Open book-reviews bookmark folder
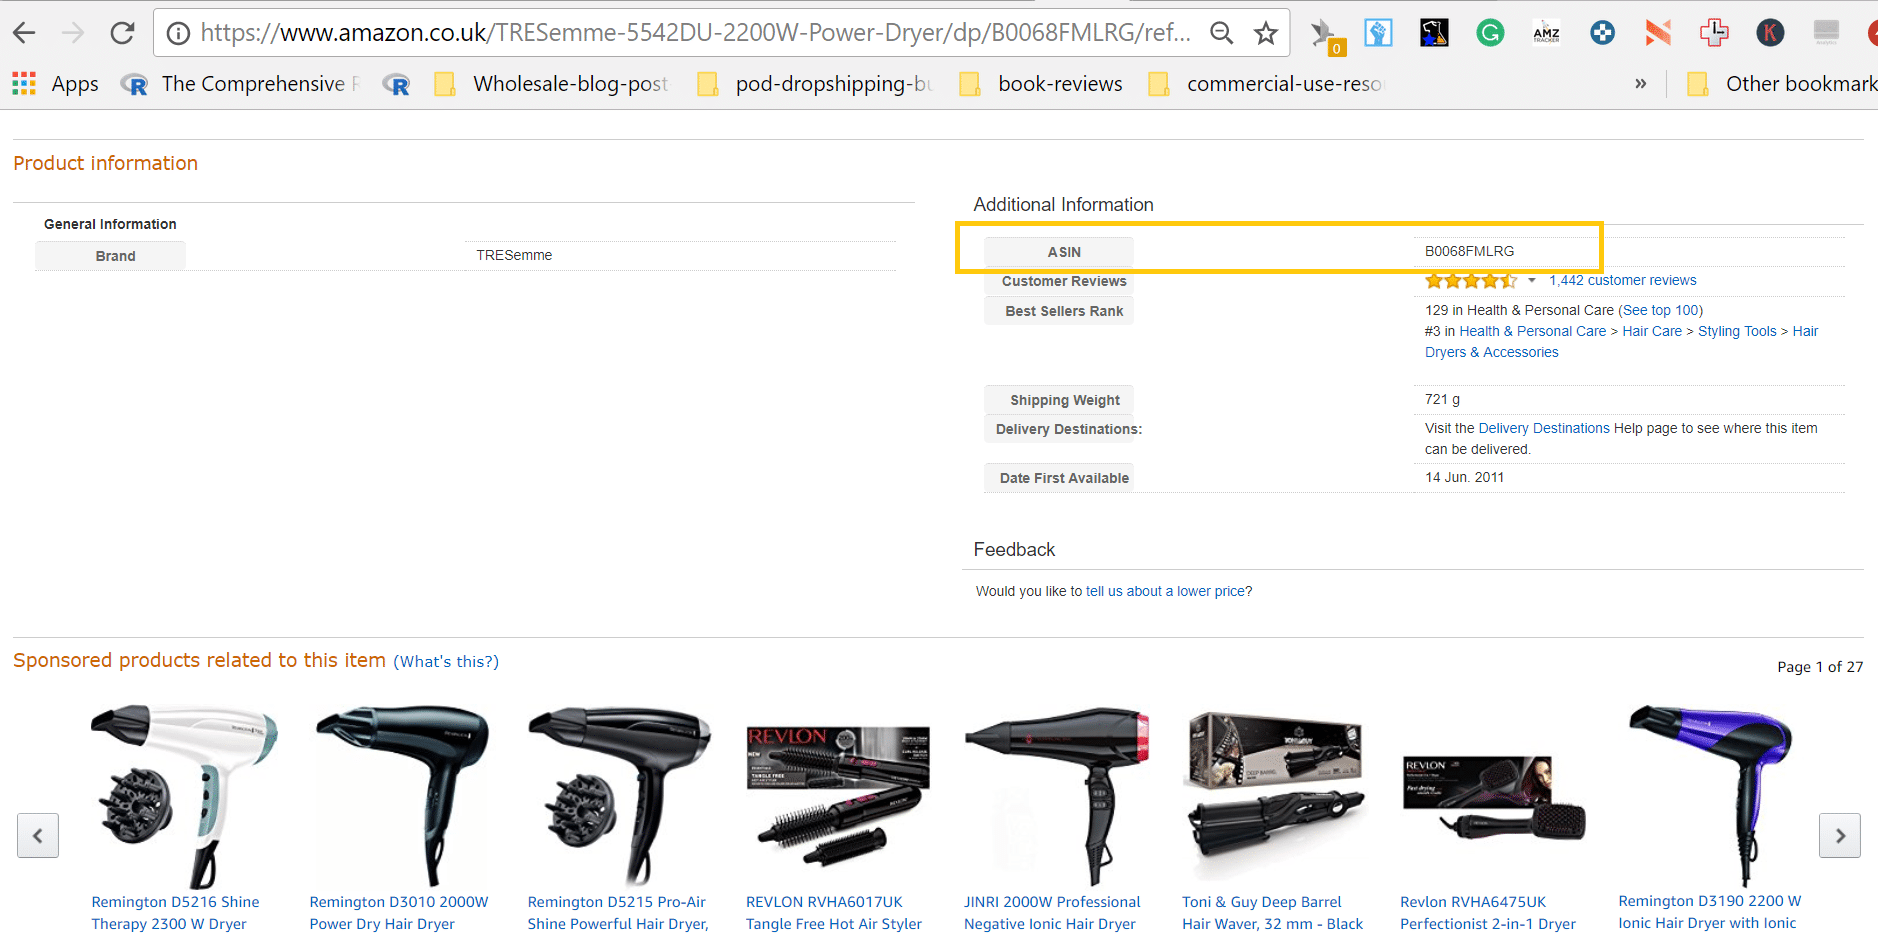The height and width of the screenshot is (934, 1878). pyautogui.click(x=1040, y=84)
